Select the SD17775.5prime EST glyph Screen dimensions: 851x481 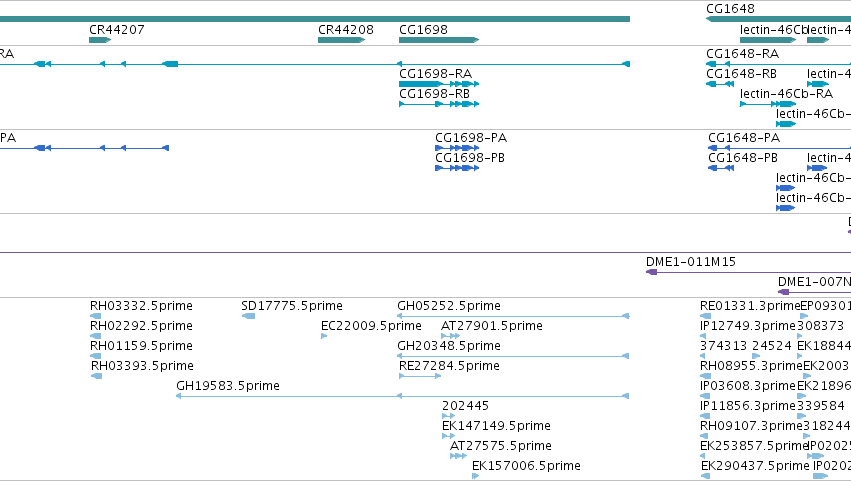click(x=249, y=316)
